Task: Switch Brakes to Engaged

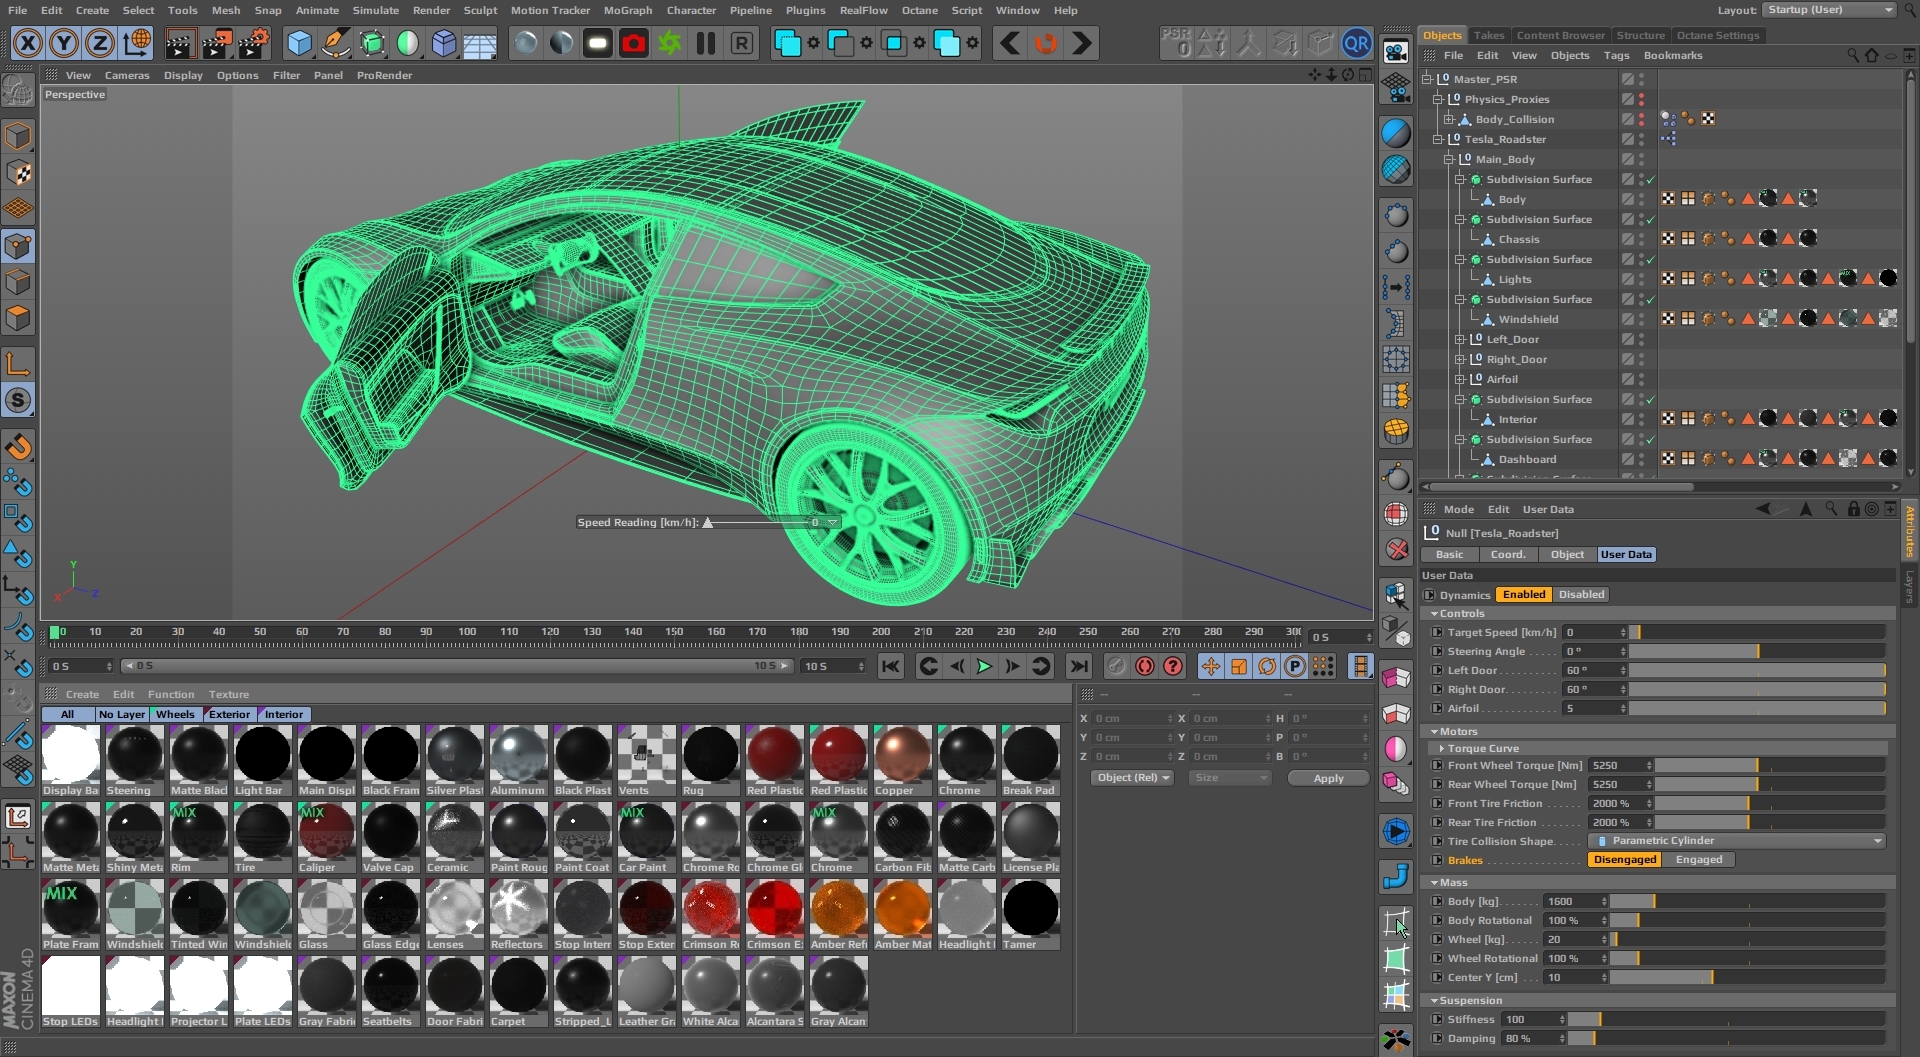Action: click(1699, 860)
